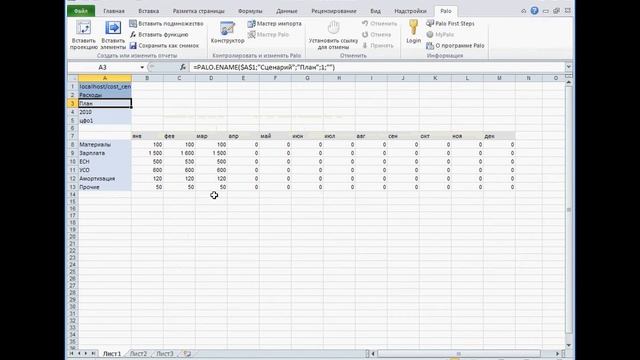
Task: Click the insert new sheet tab icon
Action: [x=187, y=353]
